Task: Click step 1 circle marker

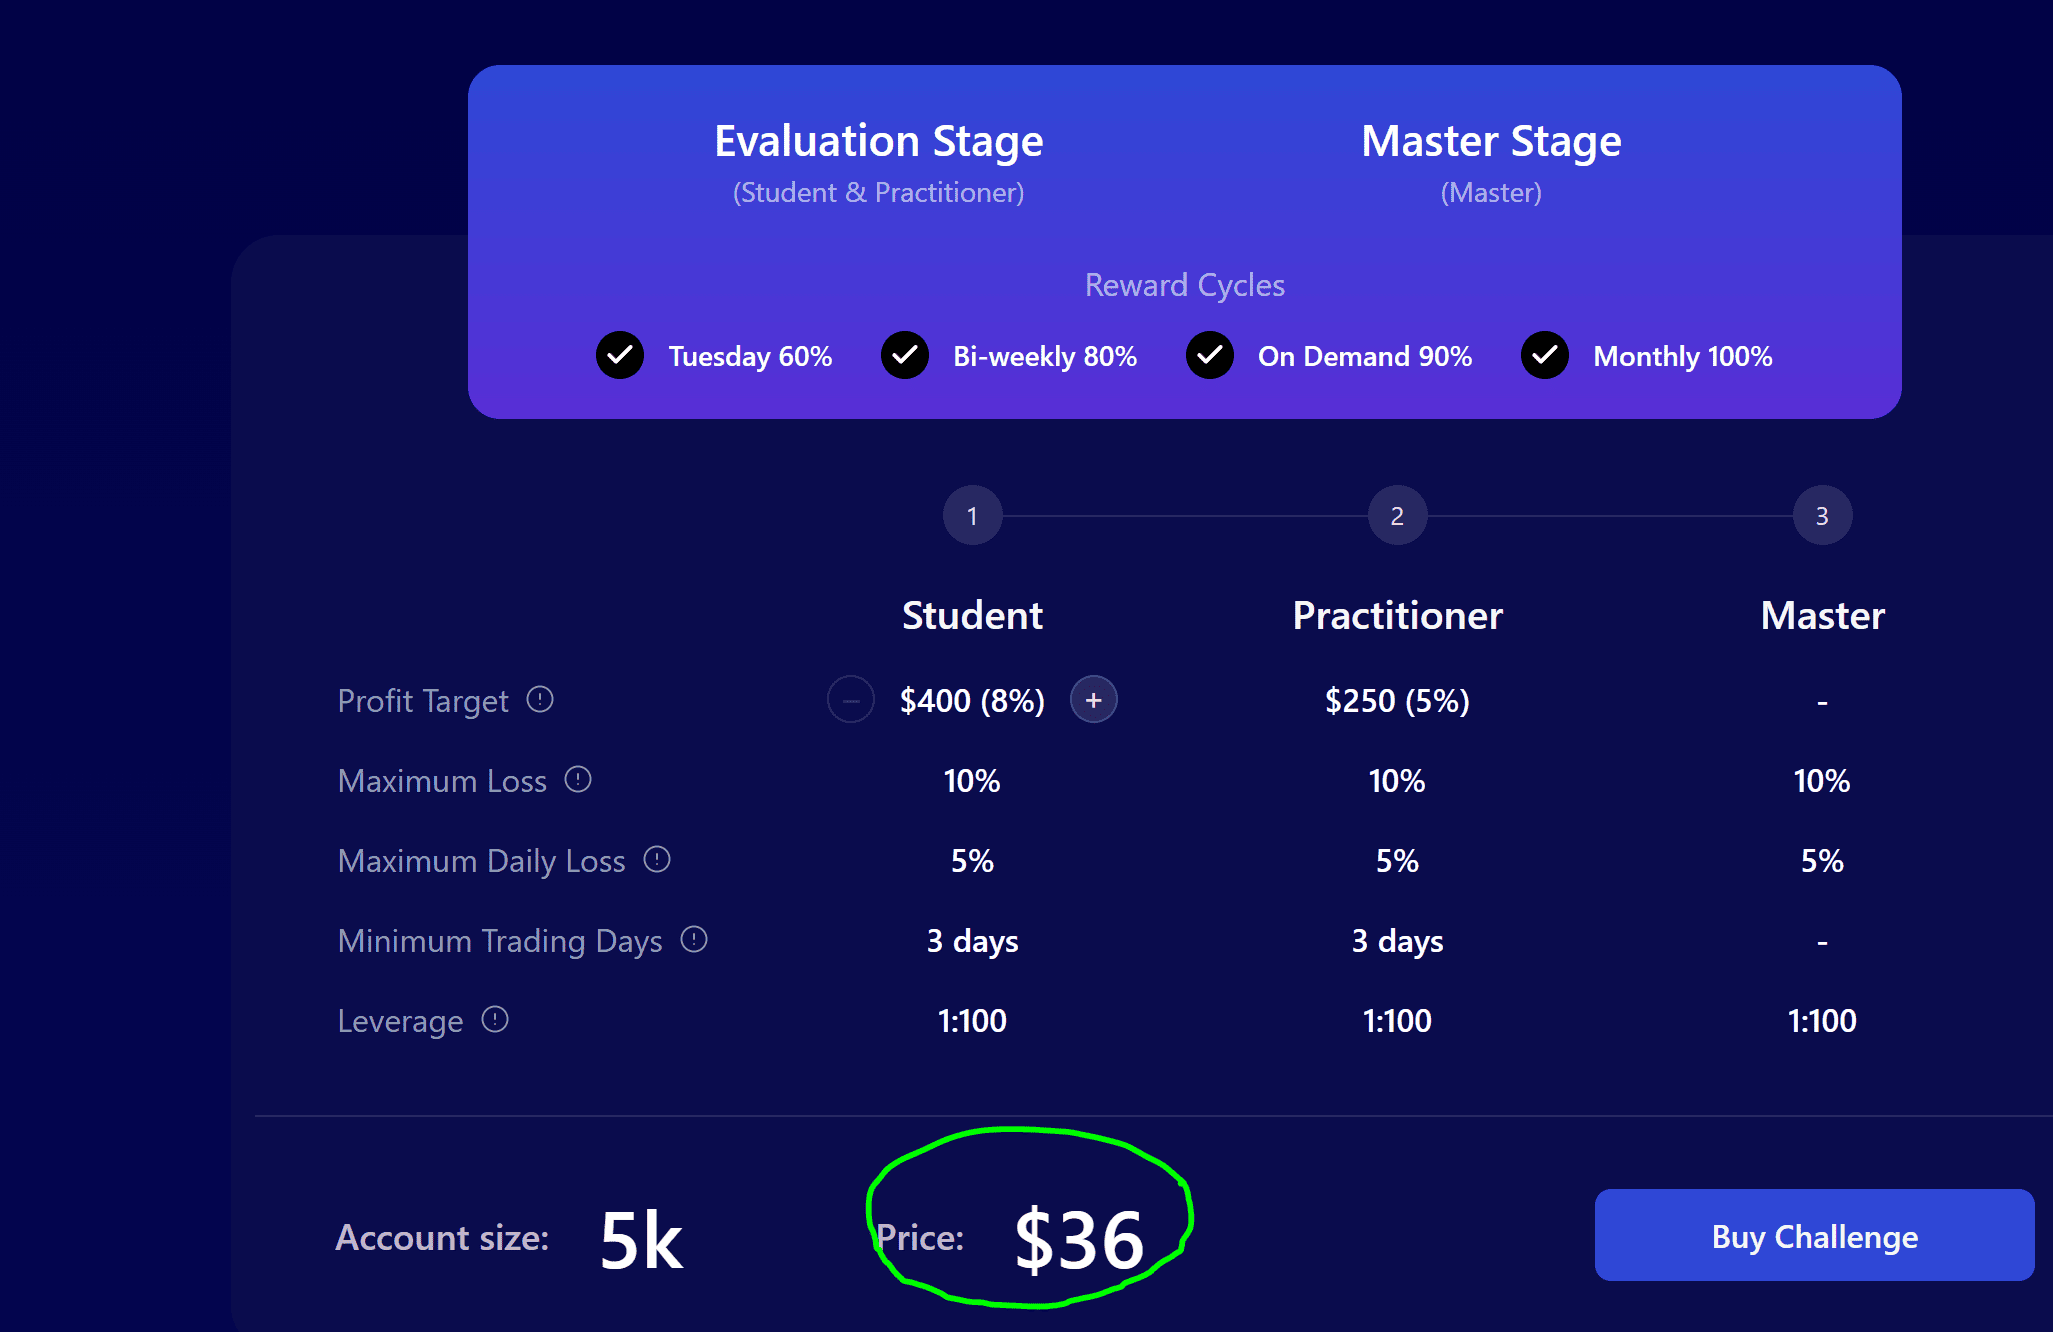Action: pyautogui.click(x=972, y=516)
